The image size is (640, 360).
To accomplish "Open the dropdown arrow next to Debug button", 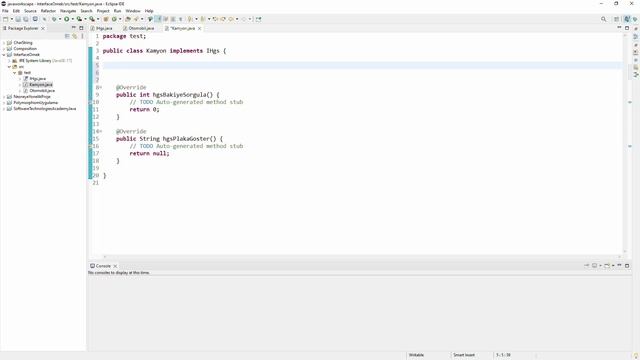I will [60, 19].
